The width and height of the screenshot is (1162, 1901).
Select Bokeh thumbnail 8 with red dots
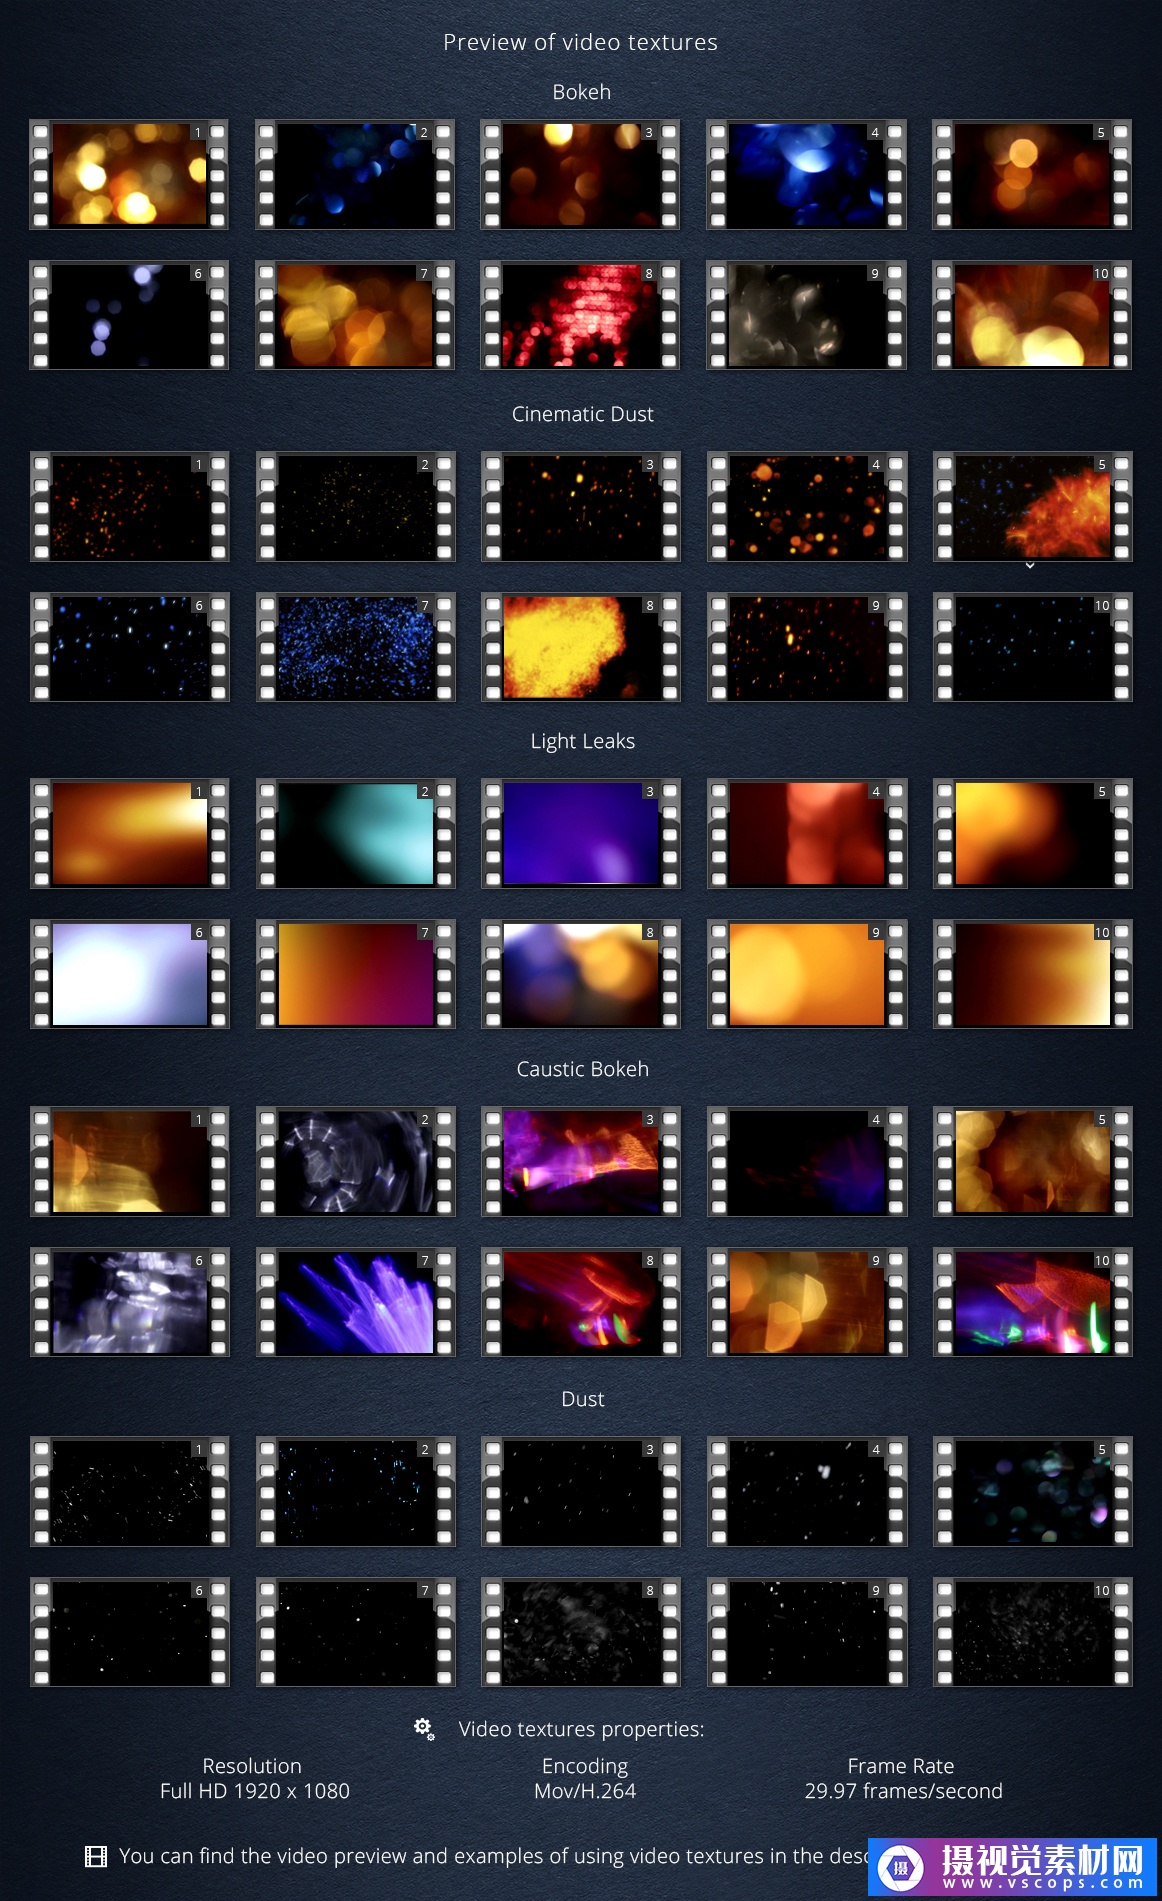[580, 315]
